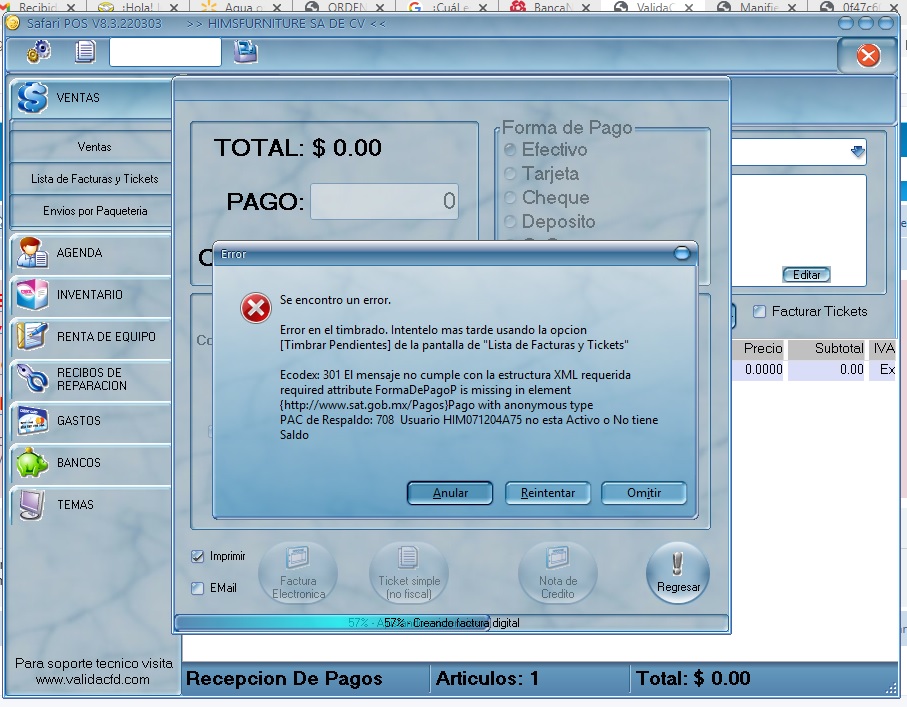This screenshot has height=707, width=907.
Task: Click Anular in the error dialog
Action: coord(450,493)
